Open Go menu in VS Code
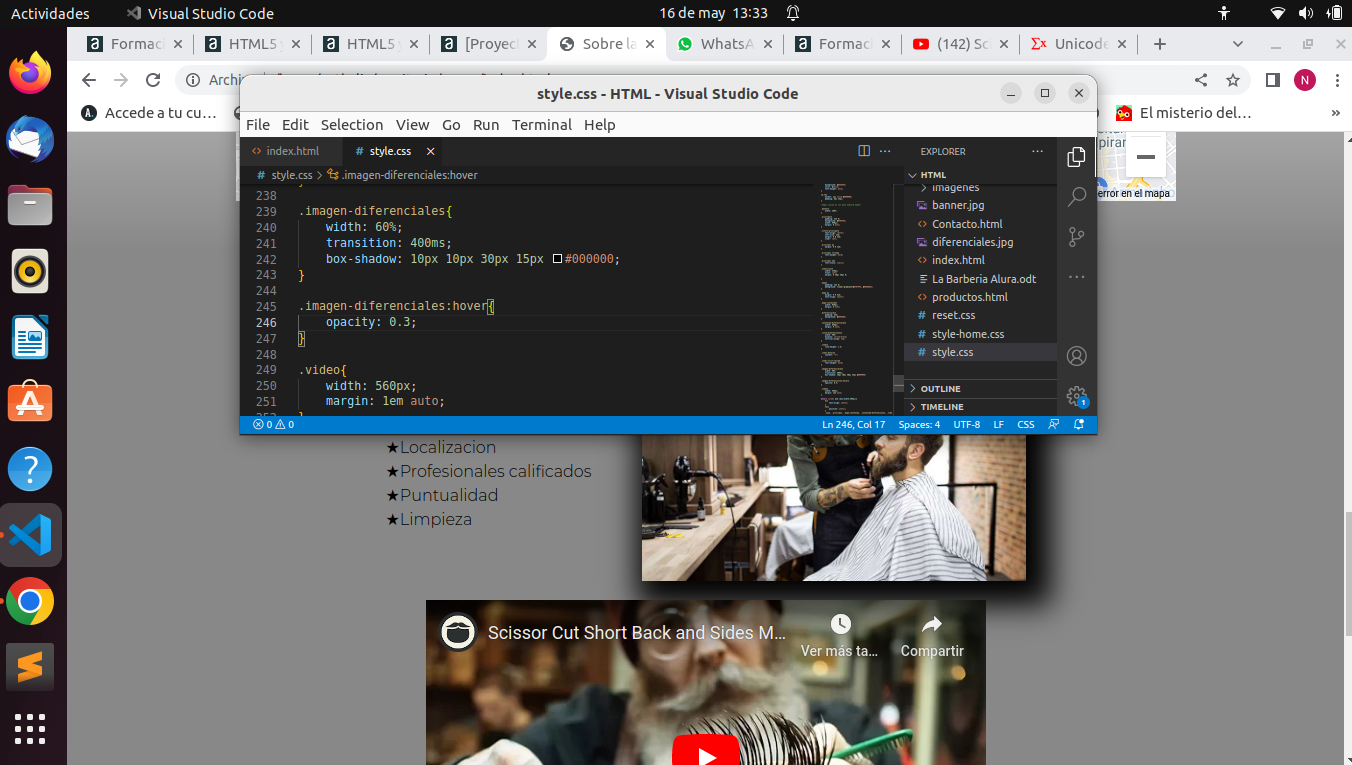 [451, 125]
